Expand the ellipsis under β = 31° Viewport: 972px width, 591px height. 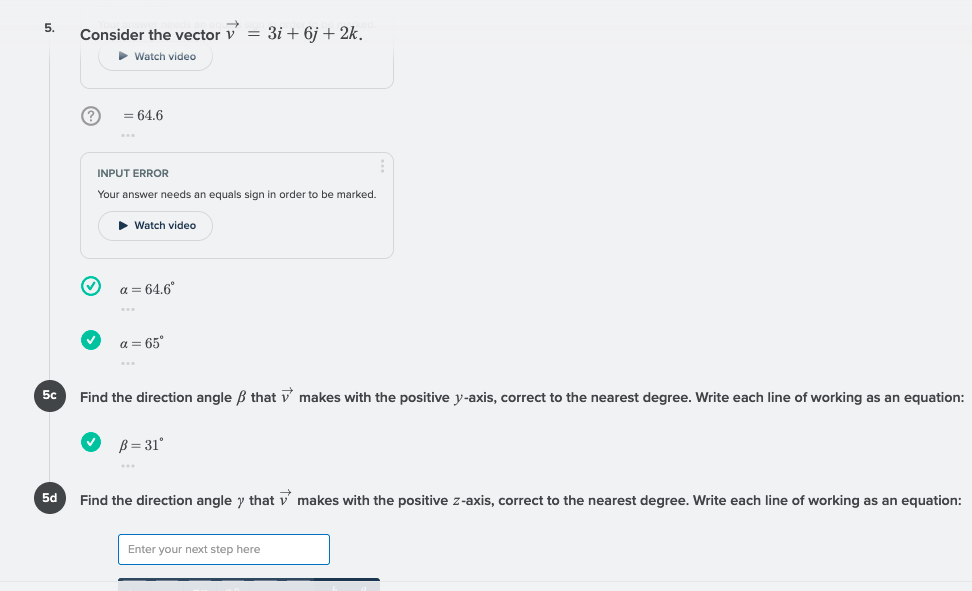click(x=128, y=465)
